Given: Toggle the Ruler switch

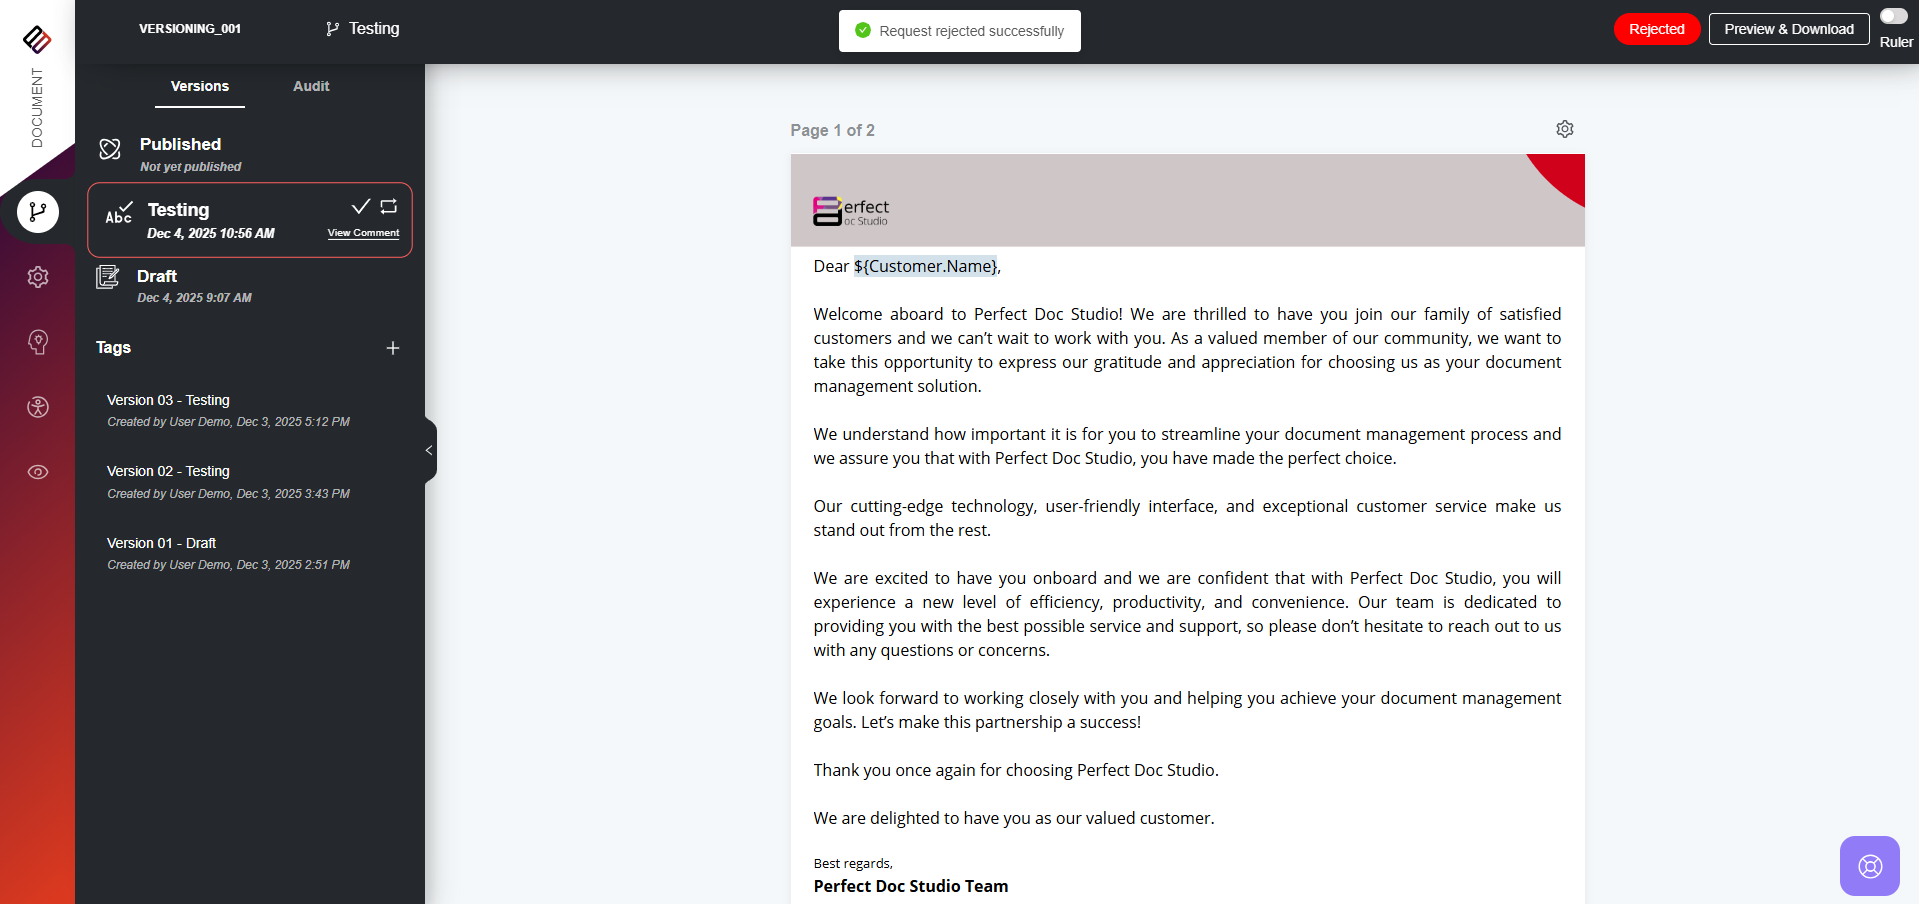Looking at the screenshot, I should (x=1894, y=16).
